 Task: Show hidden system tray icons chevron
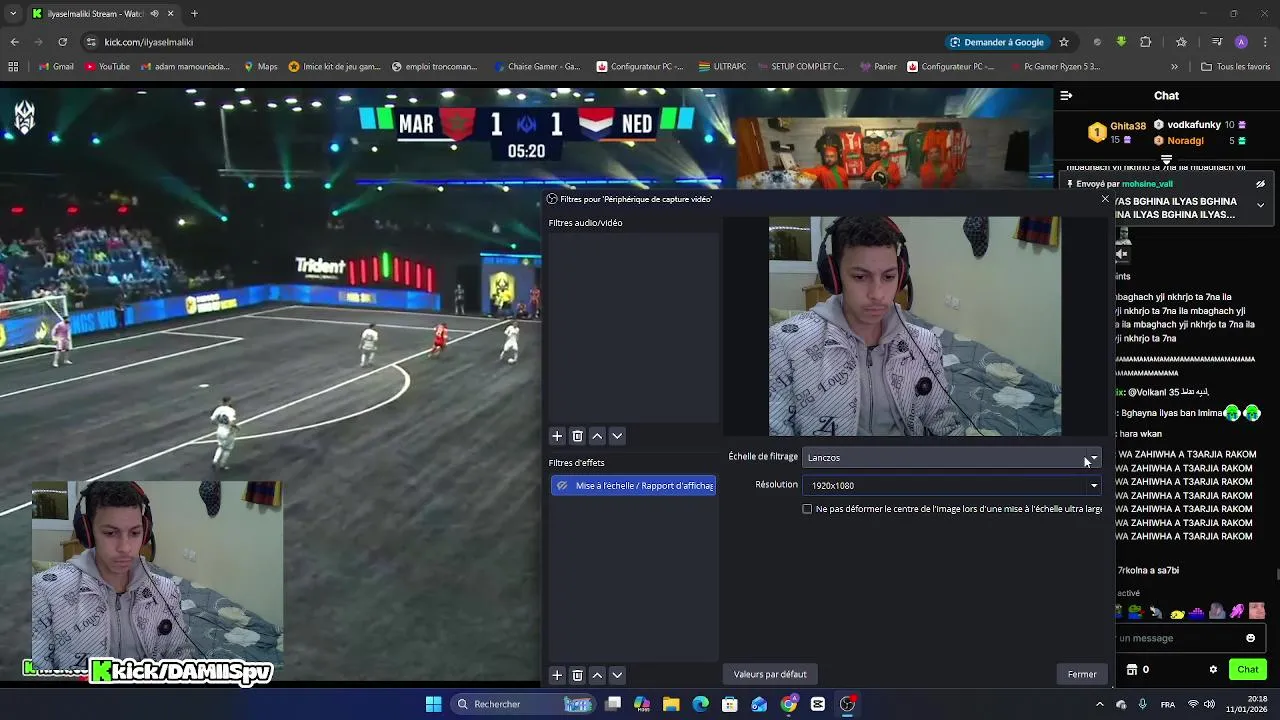click(1100, 704)
